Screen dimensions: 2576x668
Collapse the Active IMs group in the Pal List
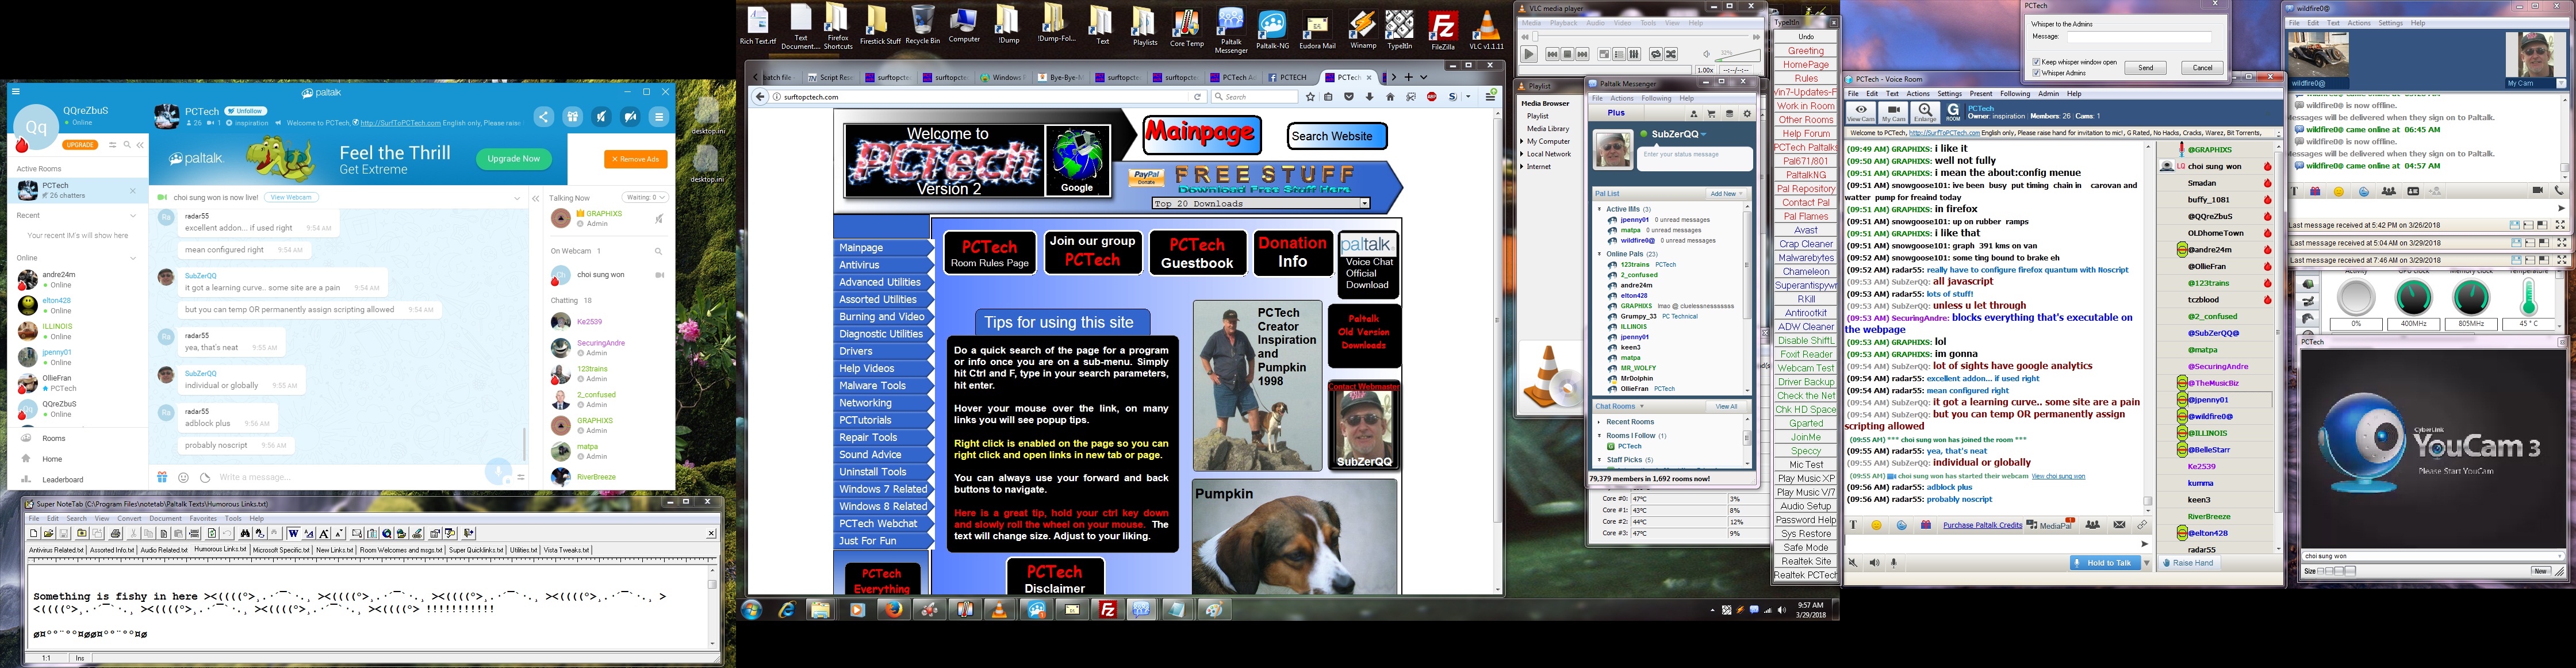(1600, 209)
